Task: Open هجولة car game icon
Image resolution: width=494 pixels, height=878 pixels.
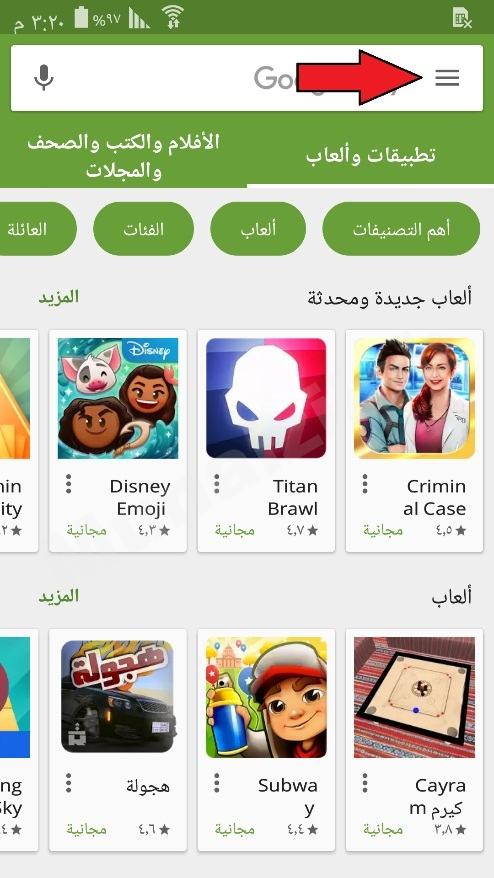Action: click(x=118, y=697)
